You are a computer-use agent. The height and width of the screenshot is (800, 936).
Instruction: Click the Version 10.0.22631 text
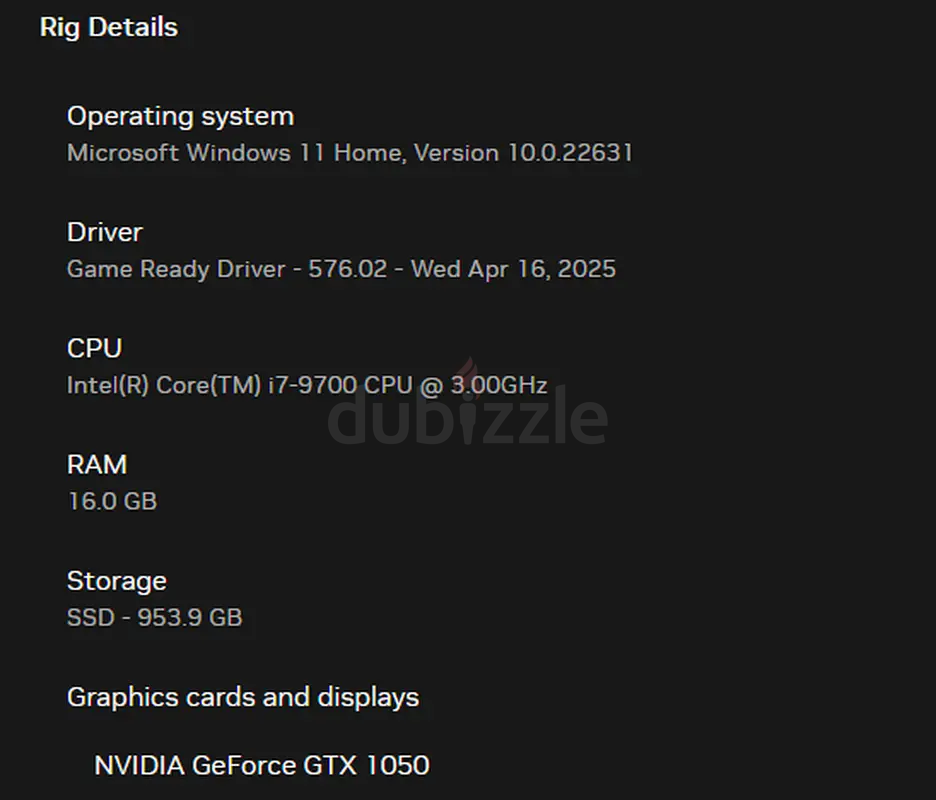pyautogui.click(x=523, y=153)
